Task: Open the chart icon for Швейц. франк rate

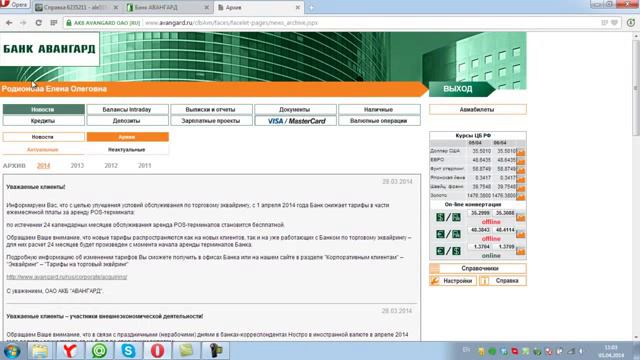Action: 521,187
